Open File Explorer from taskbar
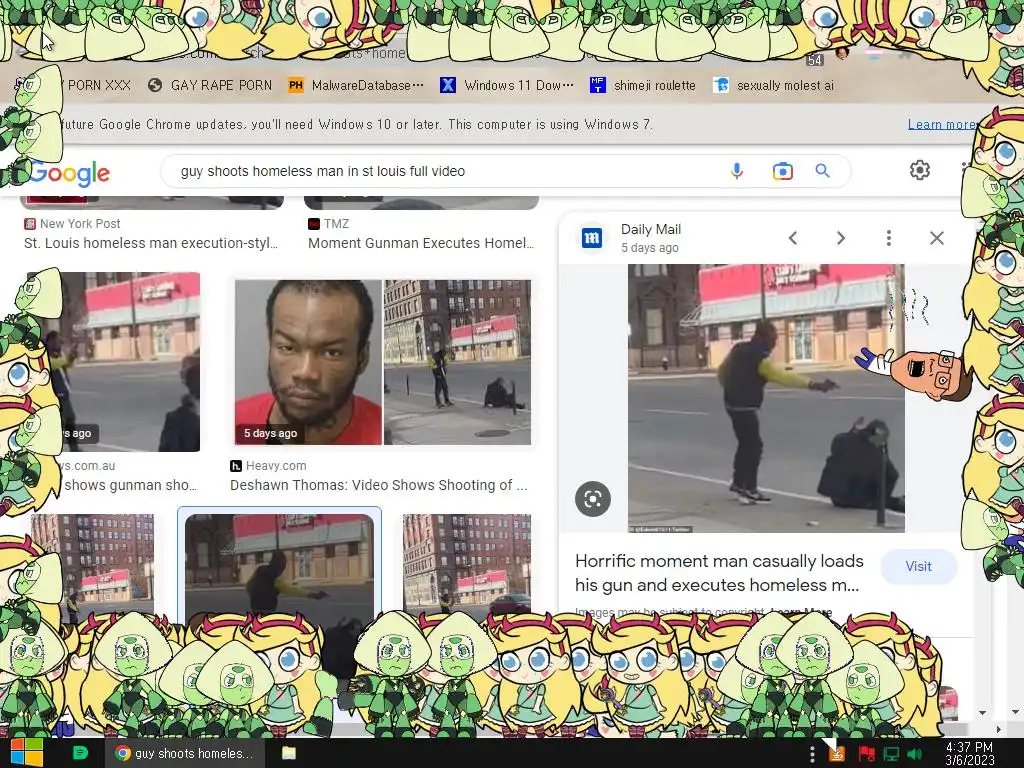Image resolution: width=1024 pixels, height=768 pixels. click(x=289, y=753)
